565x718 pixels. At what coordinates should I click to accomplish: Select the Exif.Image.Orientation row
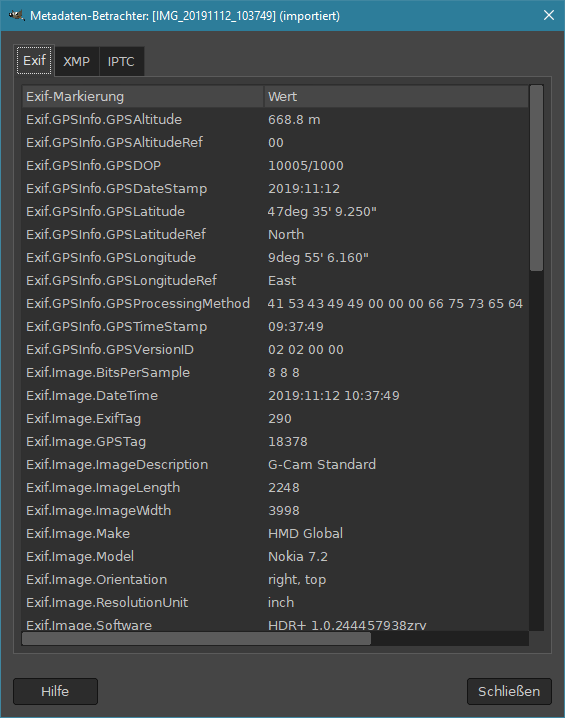[x=275, y=579]
